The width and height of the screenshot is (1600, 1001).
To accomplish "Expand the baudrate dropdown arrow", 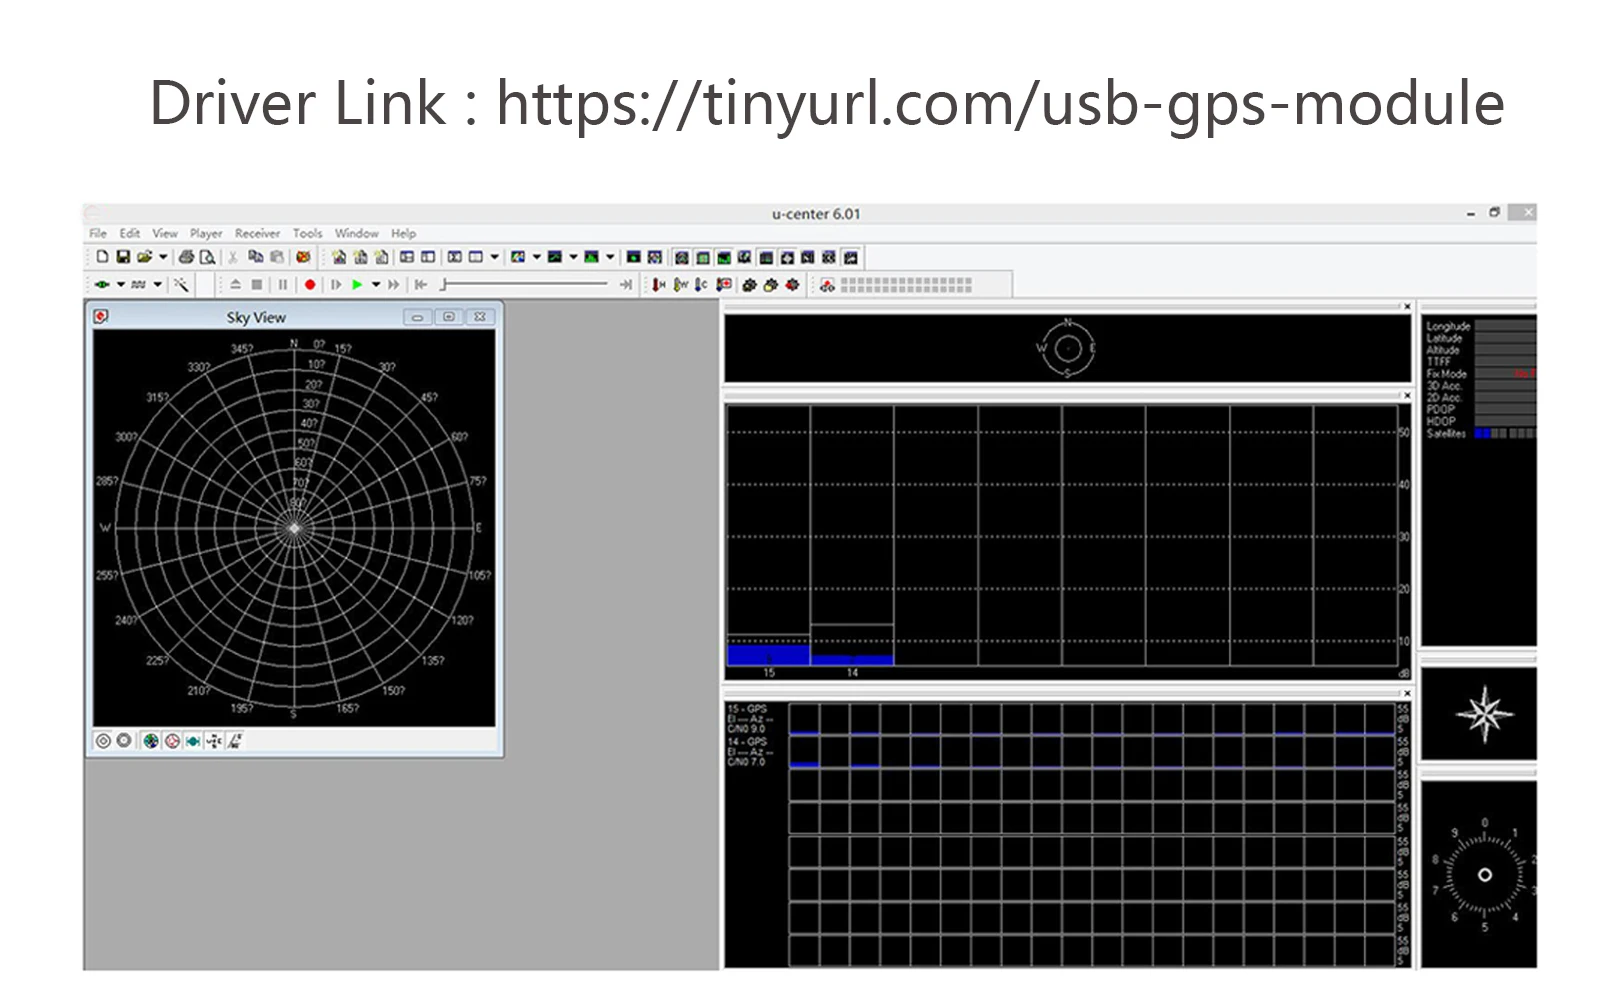I will (x=157, y=285).
